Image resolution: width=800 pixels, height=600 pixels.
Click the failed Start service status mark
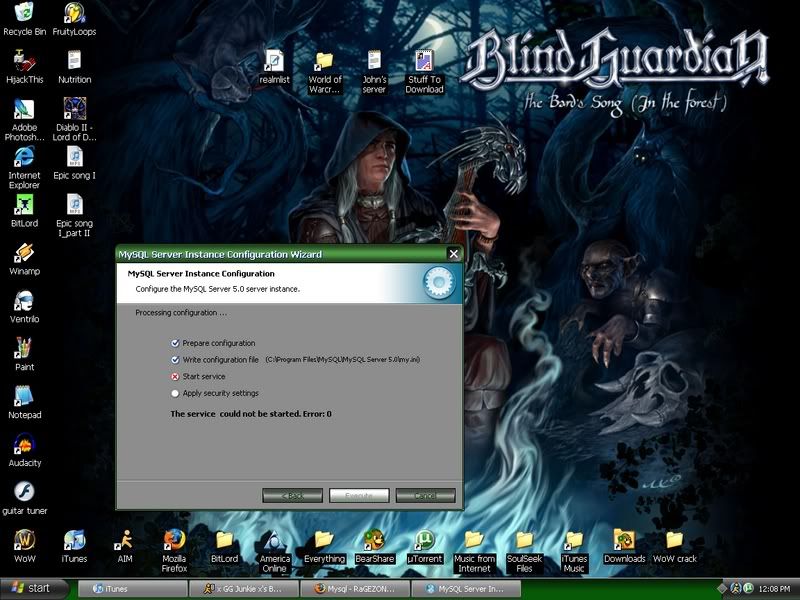coord(175,377)
